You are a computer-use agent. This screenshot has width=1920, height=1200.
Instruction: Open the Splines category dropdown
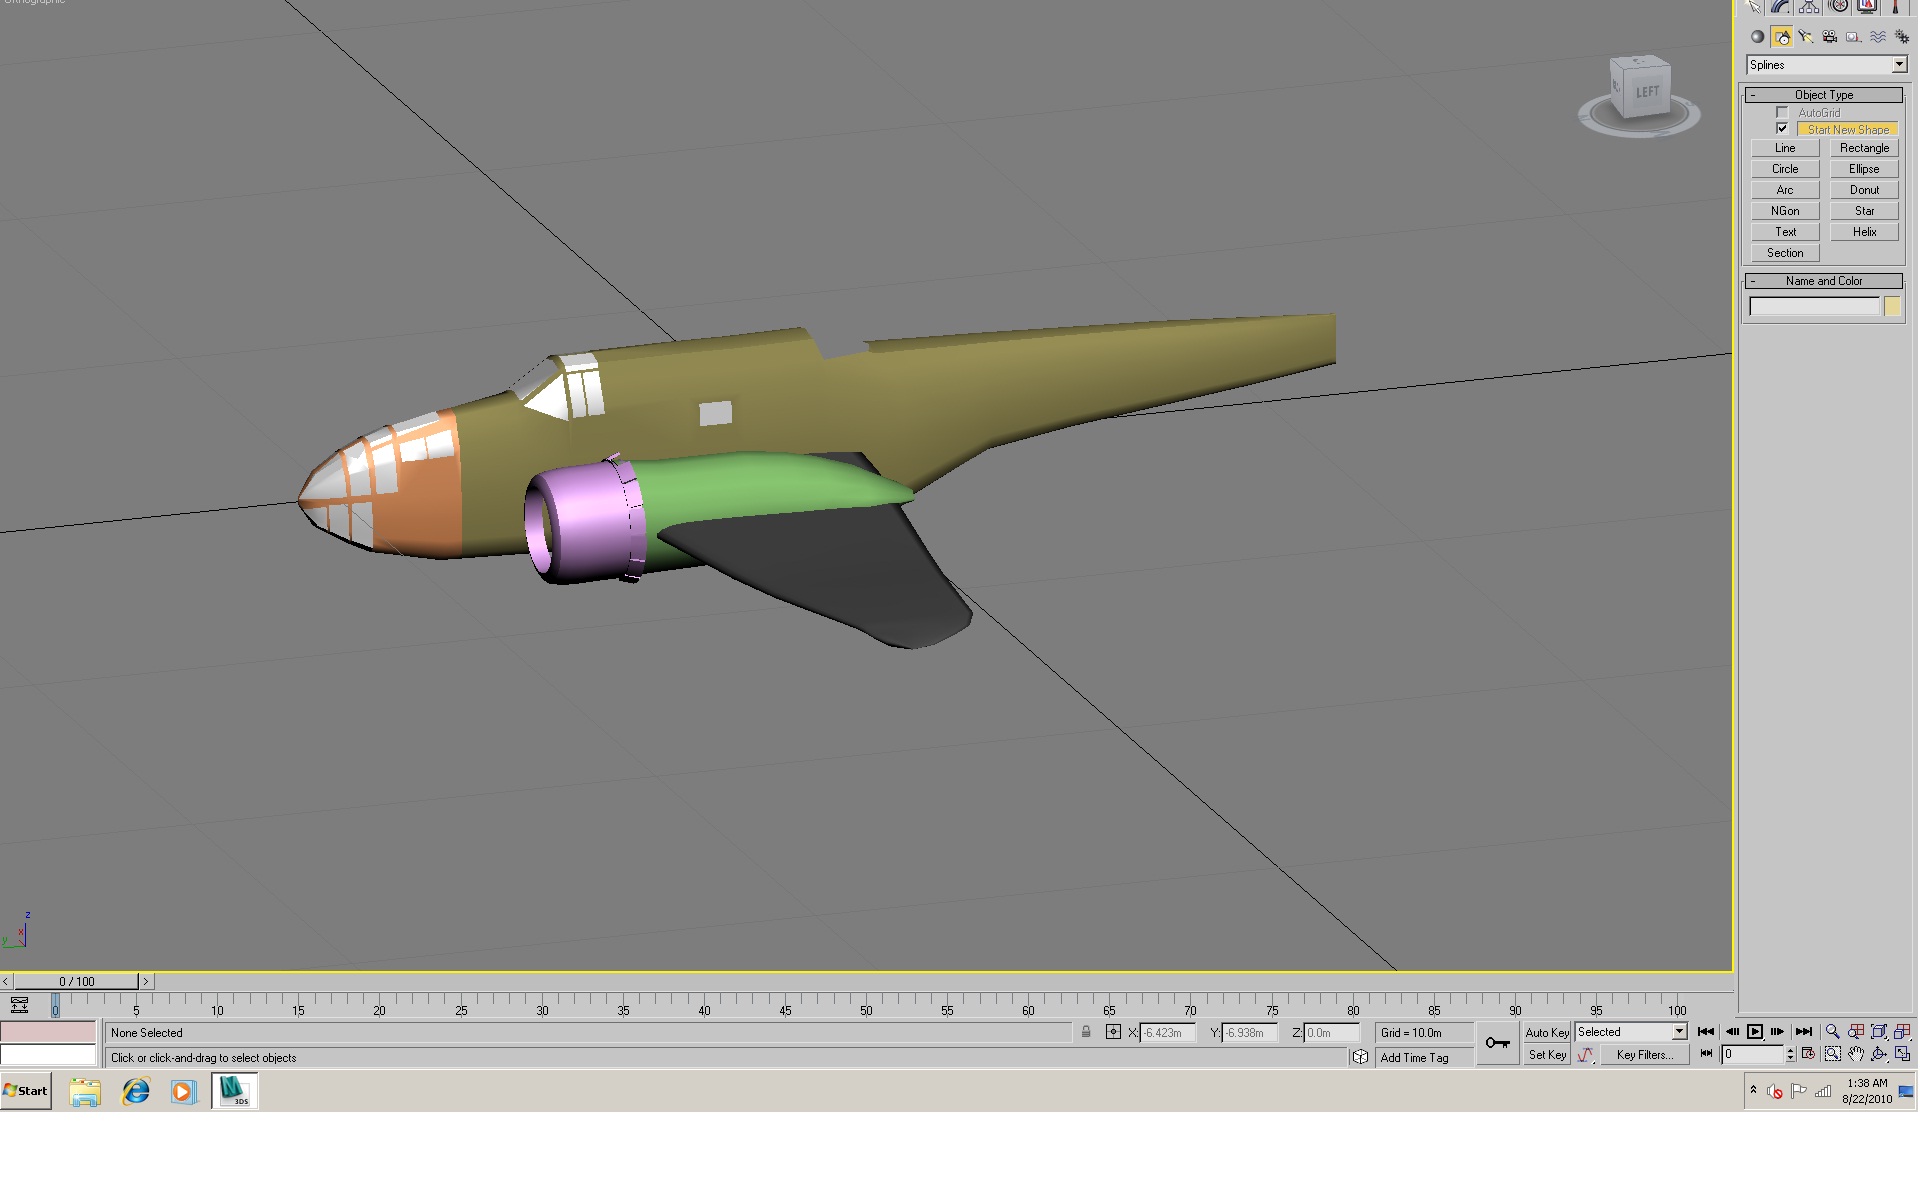(x=1827, y=65)
